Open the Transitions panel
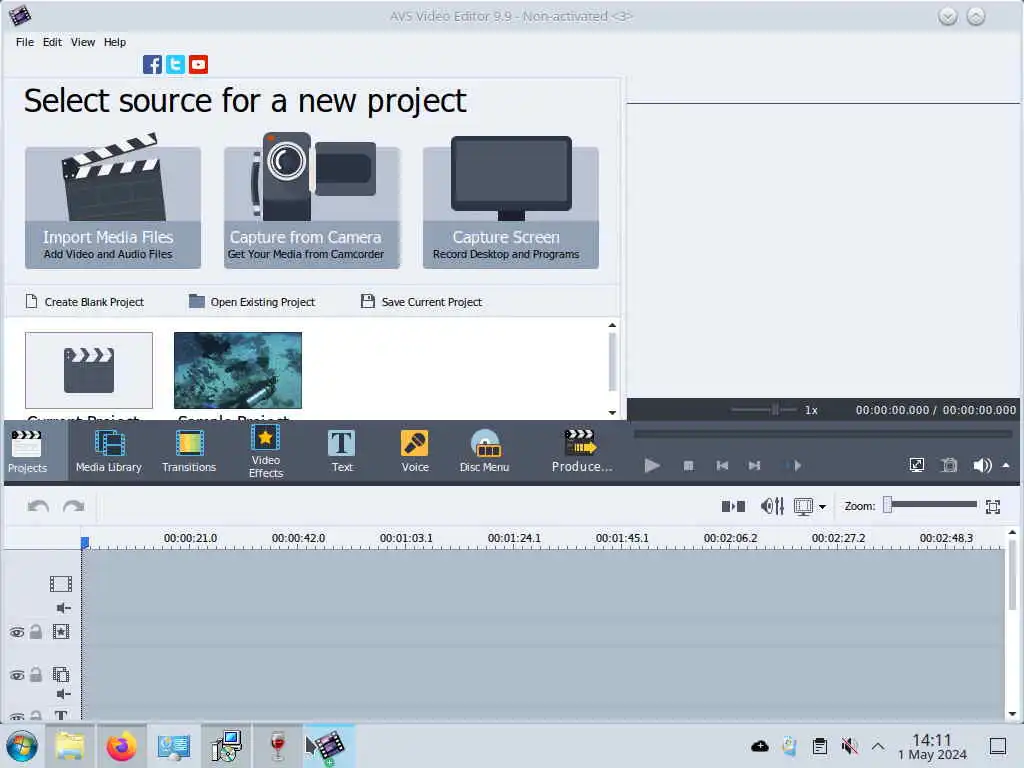The width and height of the screenshot is (1024, 768). pos(189,452)
